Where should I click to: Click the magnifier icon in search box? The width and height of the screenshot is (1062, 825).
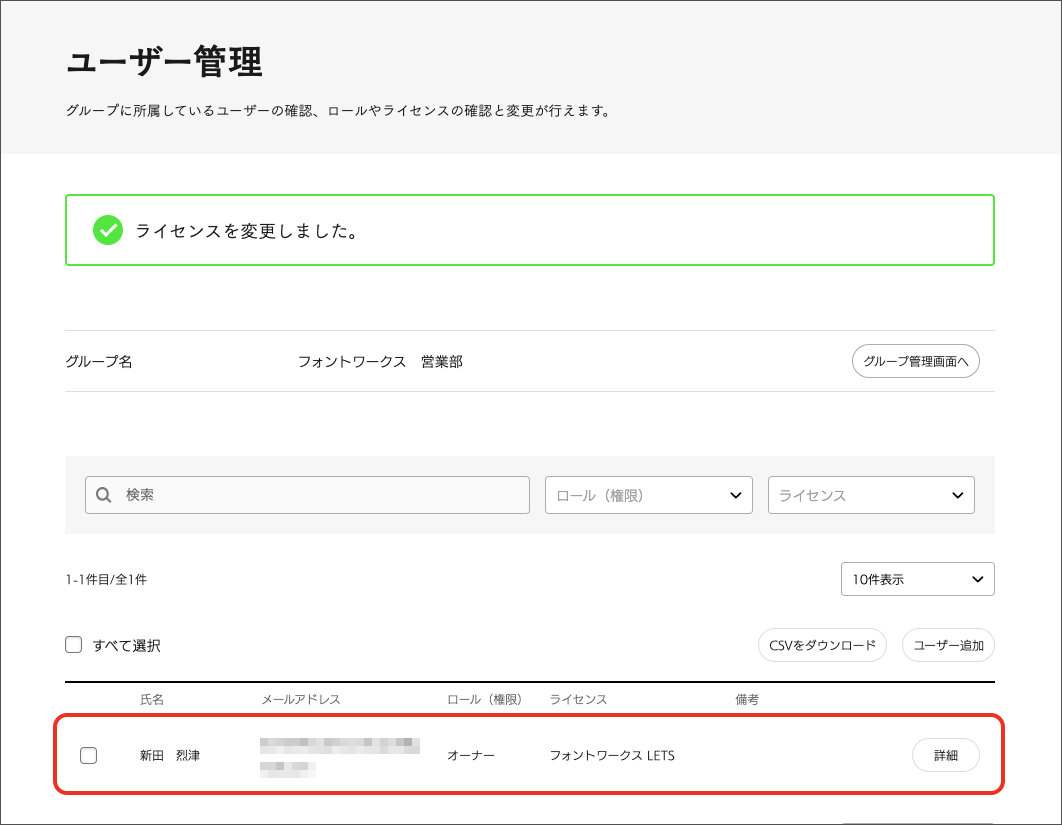click(103, 495)
